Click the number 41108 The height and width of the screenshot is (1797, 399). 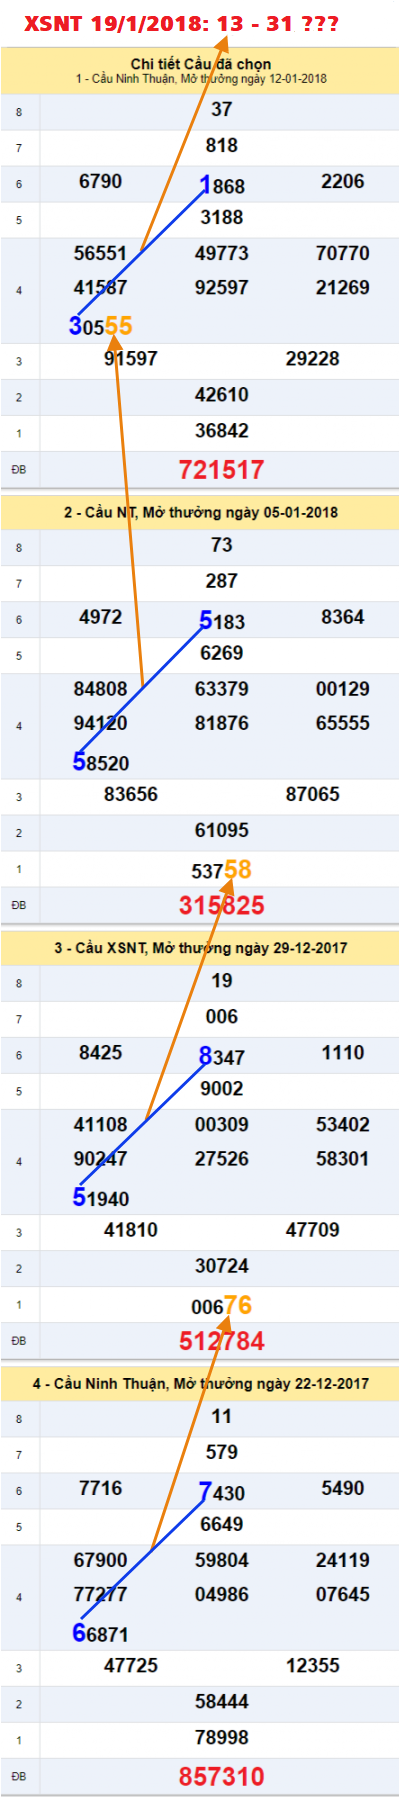coord(100,1124)
